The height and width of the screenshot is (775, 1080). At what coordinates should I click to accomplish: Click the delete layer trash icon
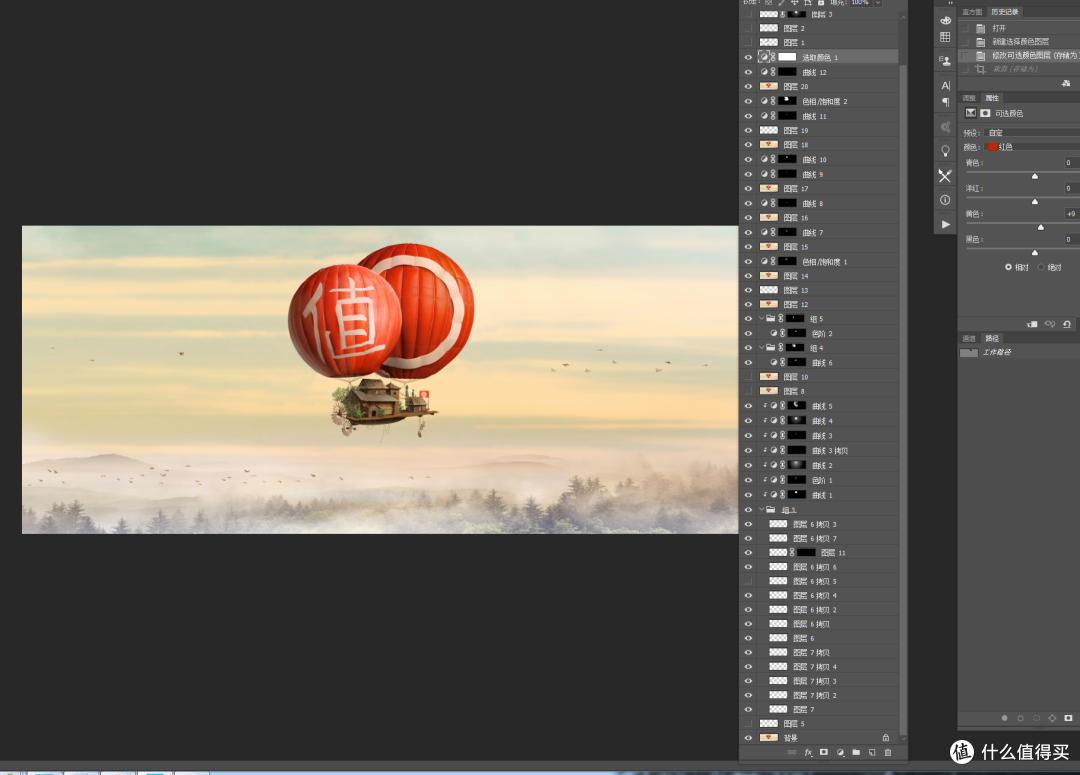[x=888, y=752]
